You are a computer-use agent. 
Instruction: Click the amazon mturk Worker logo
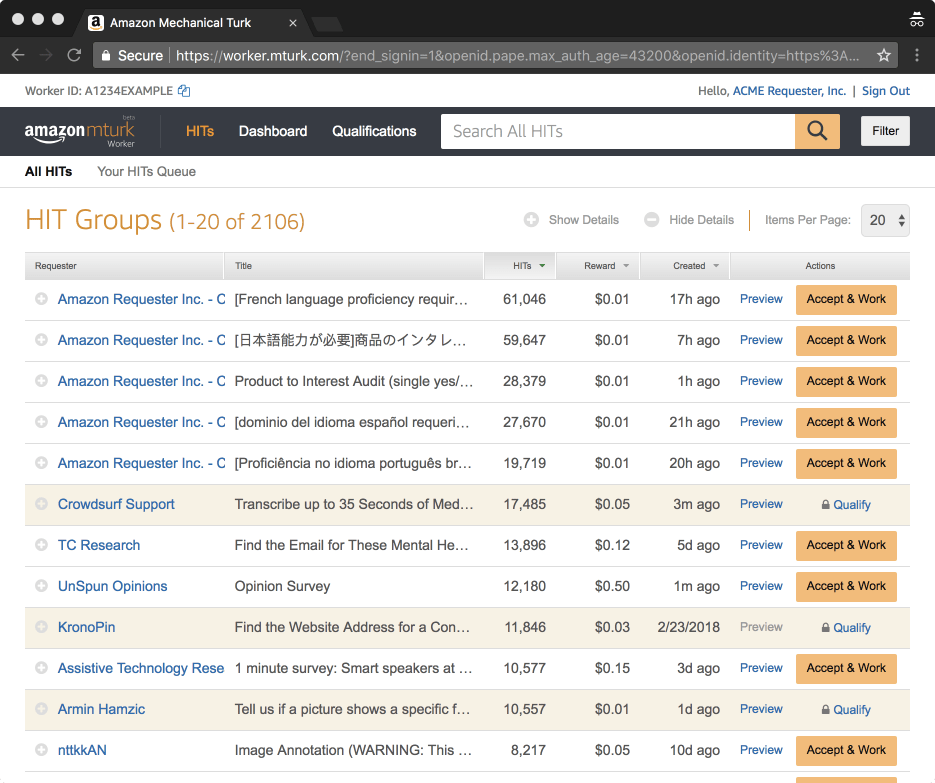[x=80, y=131]
